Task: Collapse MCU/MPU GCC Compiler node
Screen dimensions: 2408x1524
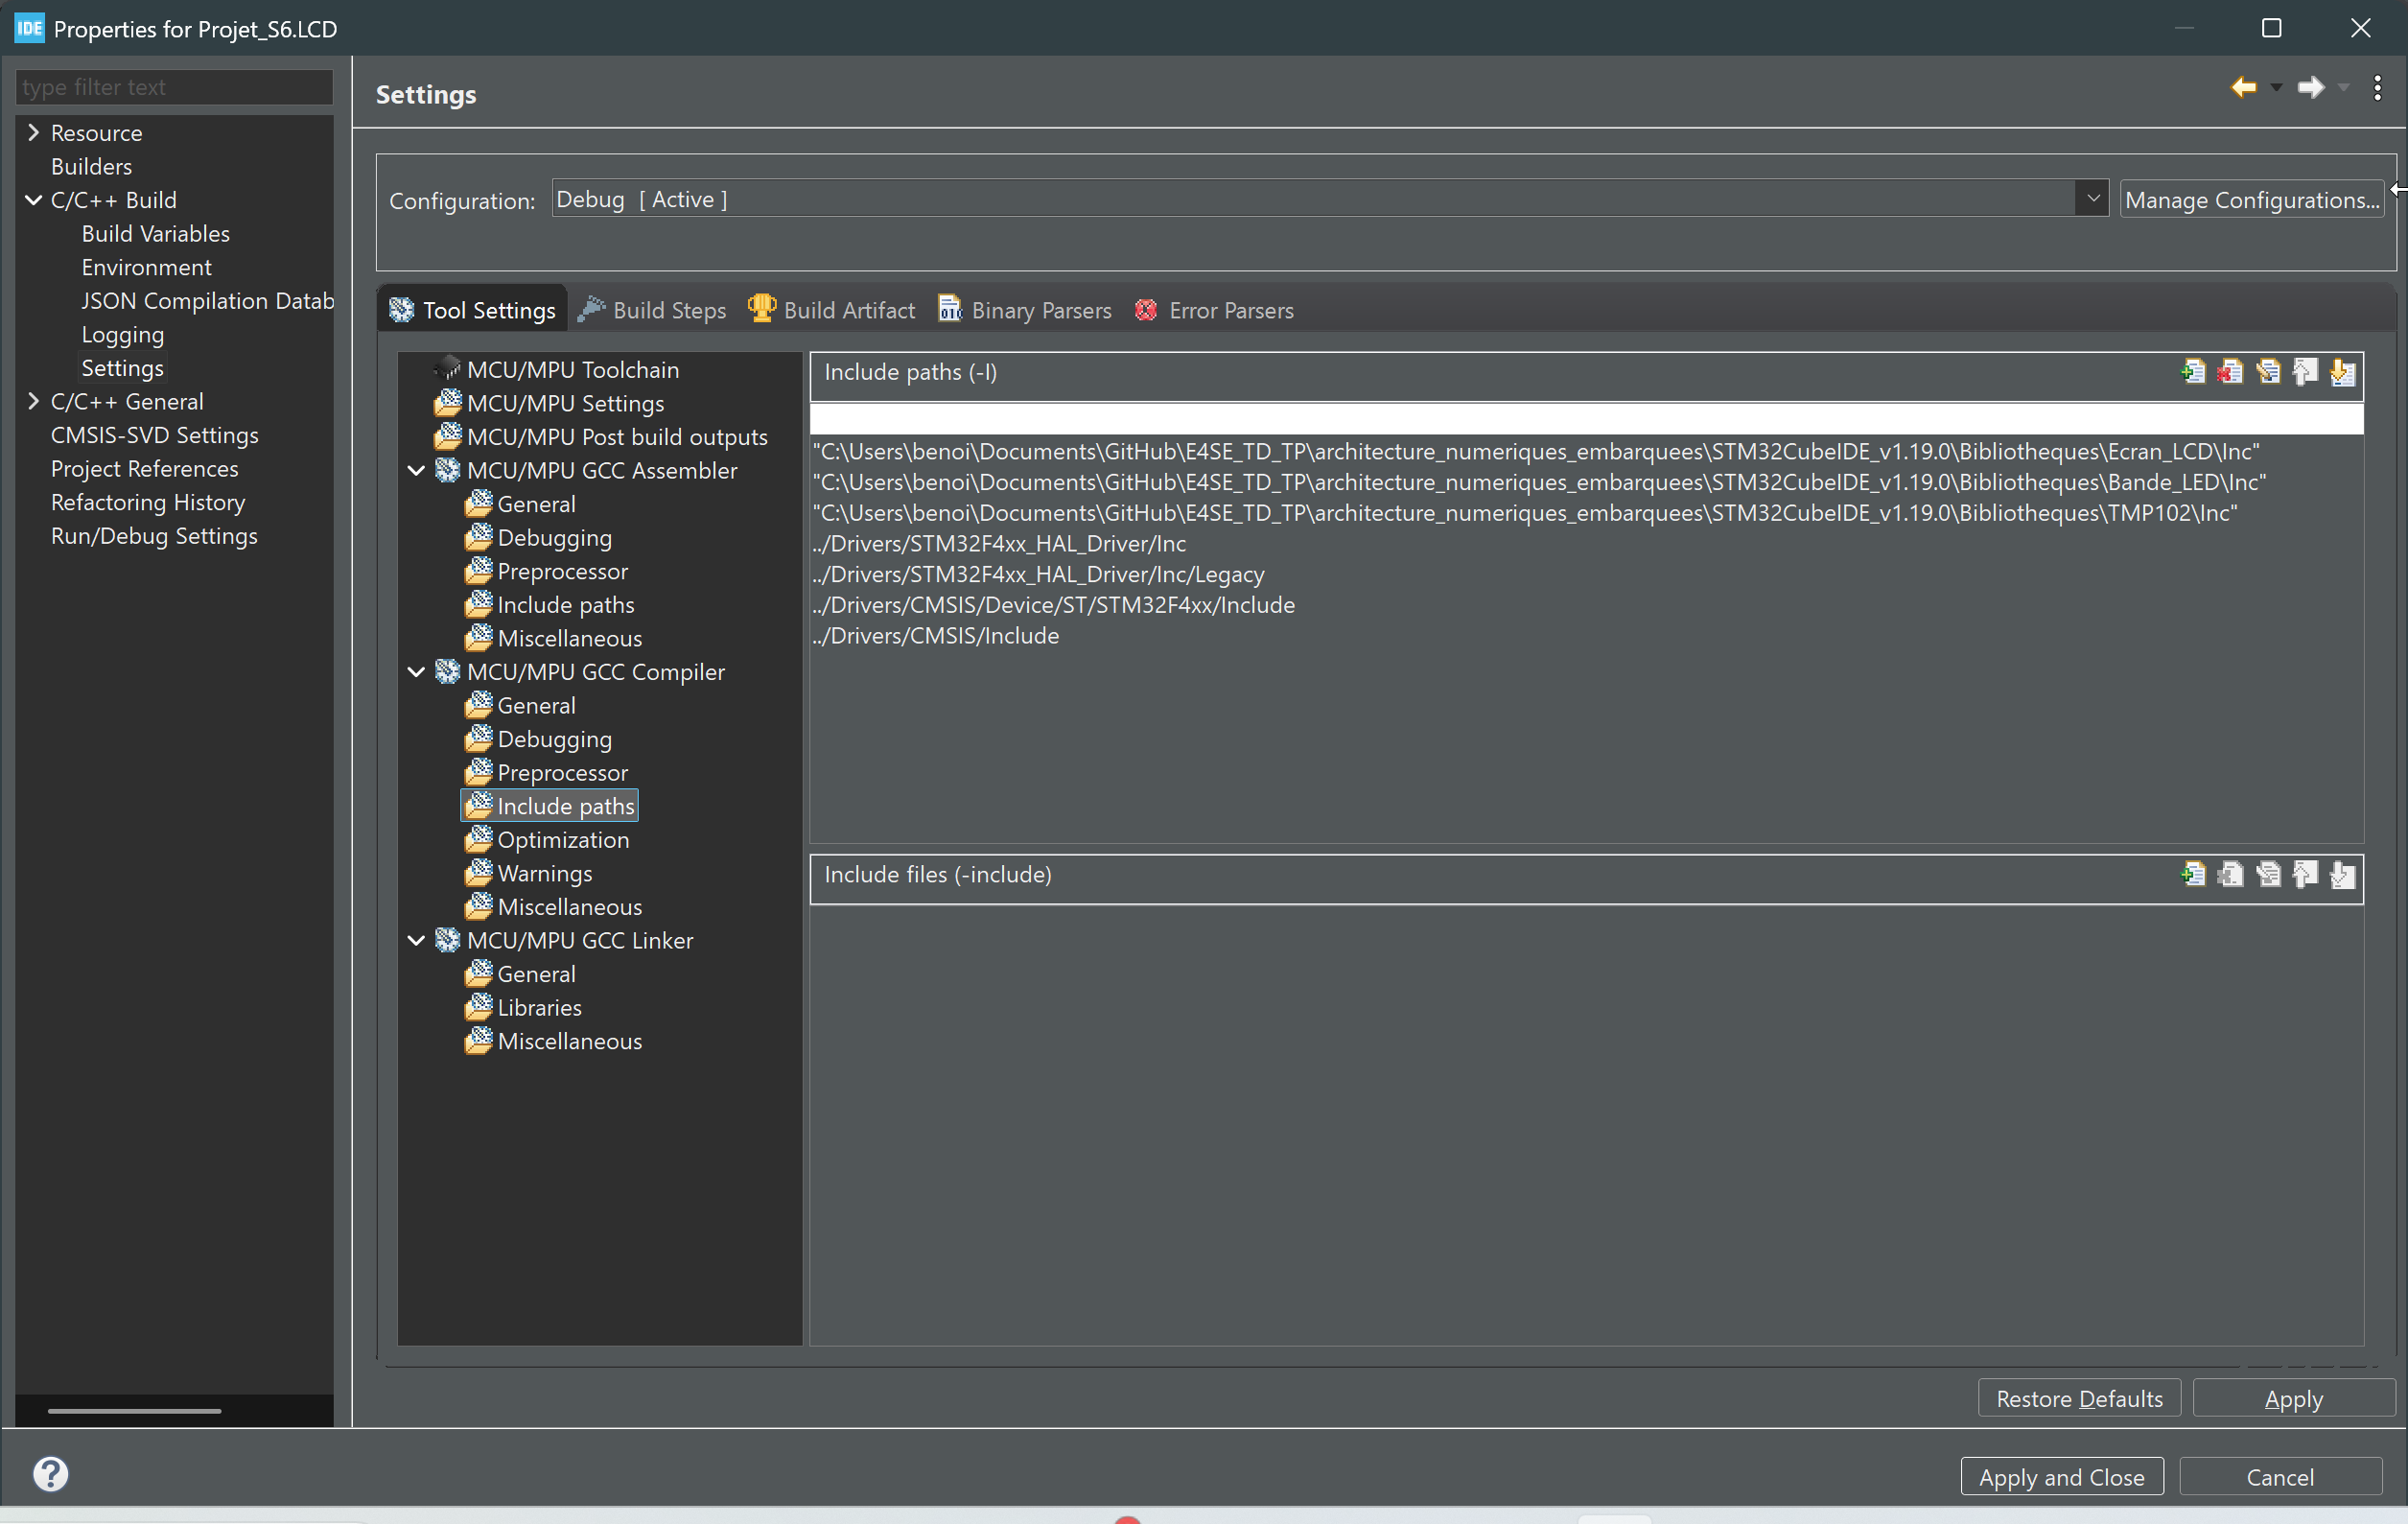Action: pos(417,672)
